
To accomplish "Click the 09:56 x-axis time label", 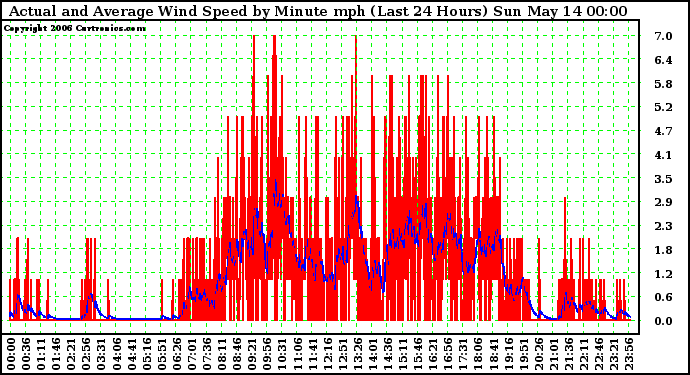I will [x=267, y=354].
